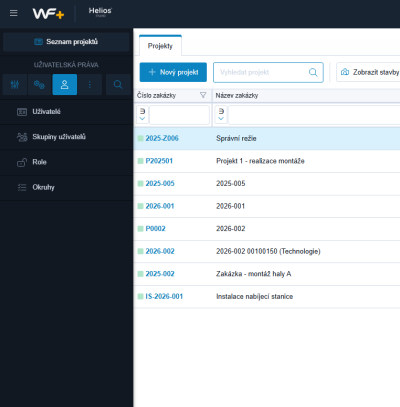Open project link 2025-Z006
Screen dimensions: 400x407
click(162, 138)
